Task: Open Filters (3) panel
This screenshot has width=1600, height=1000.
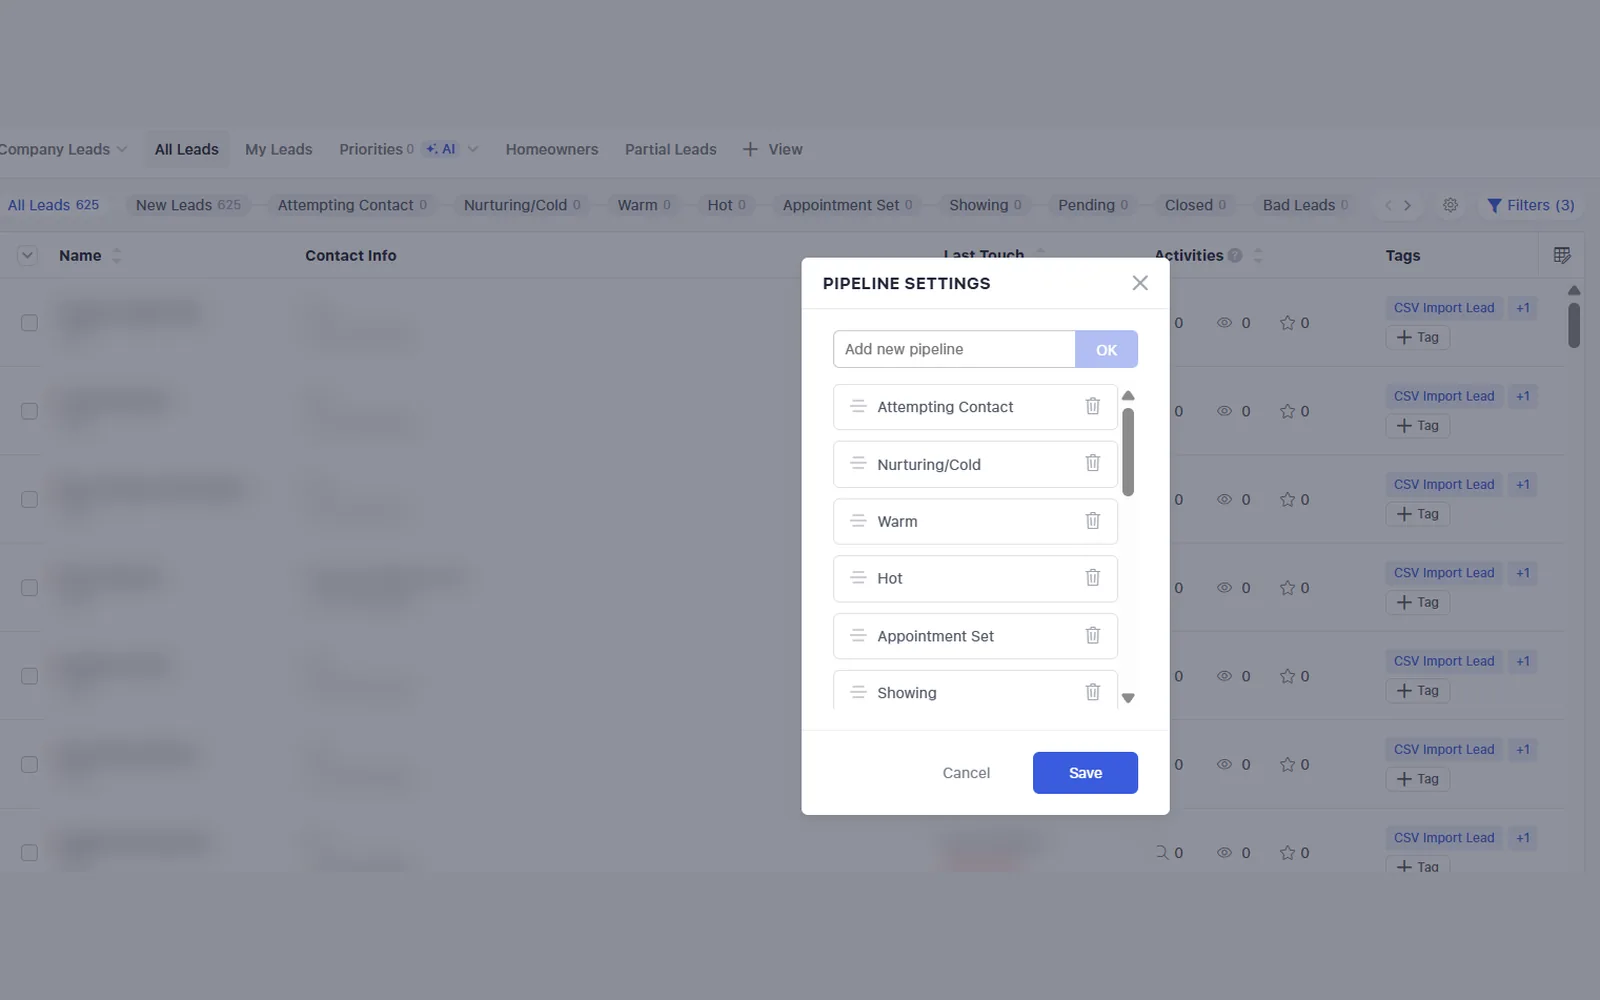Action: coord(1530,205)
